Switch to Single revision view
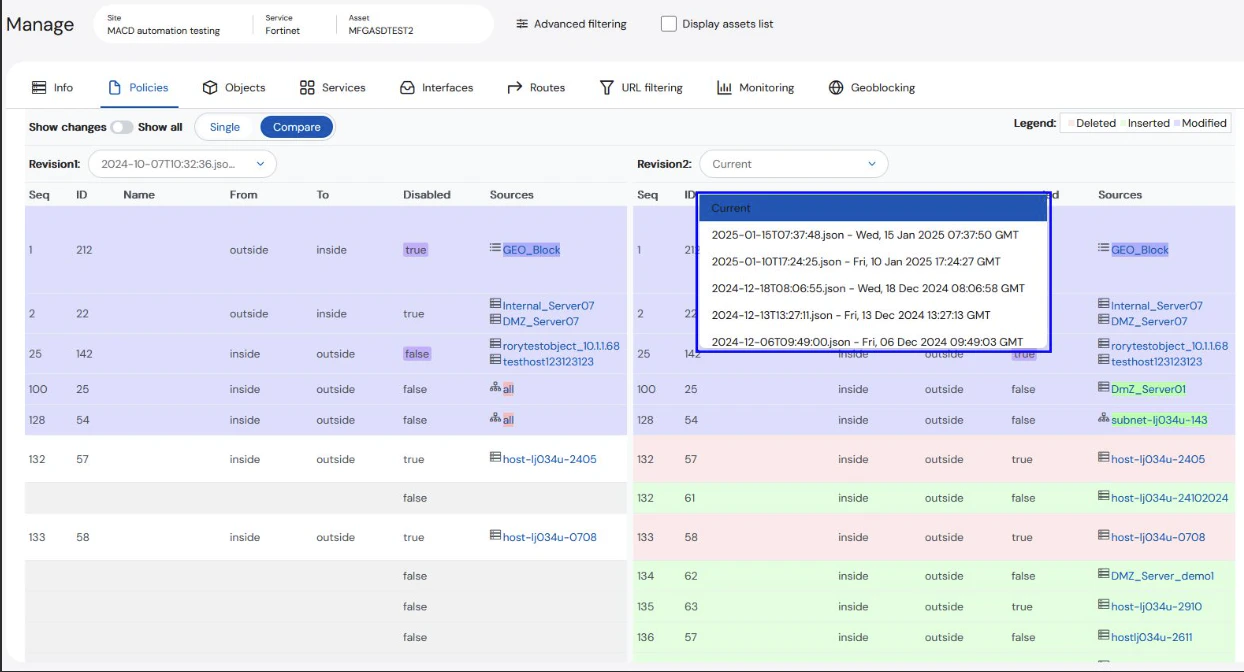Viewport: 1244px width, 672px height. pos(225,127)
